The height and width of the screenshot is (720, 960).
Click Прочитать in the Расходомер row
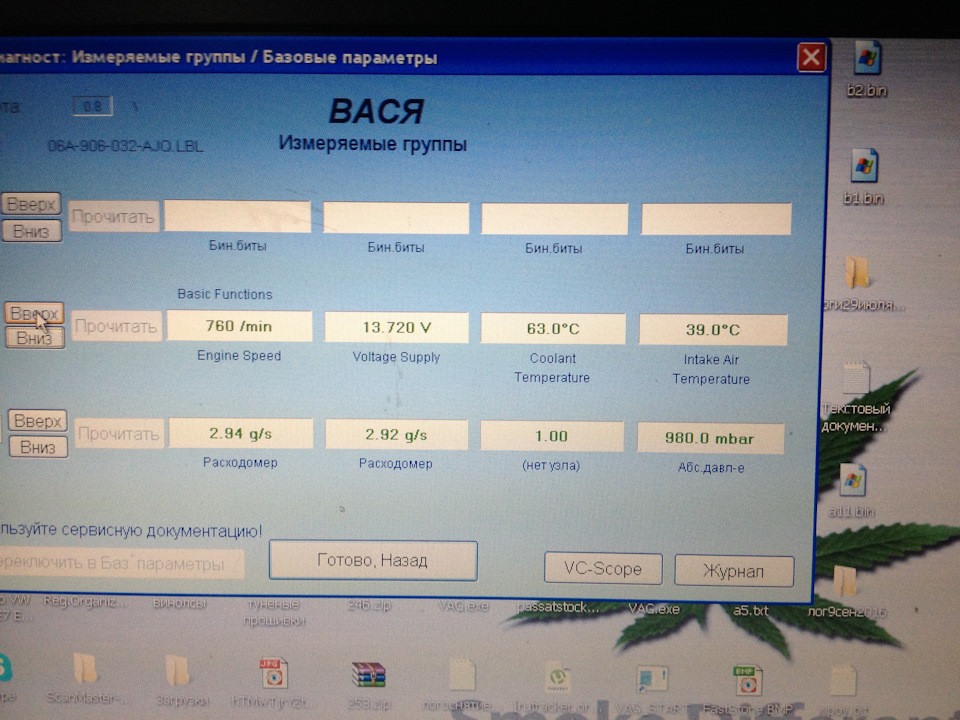click(119, 434)
